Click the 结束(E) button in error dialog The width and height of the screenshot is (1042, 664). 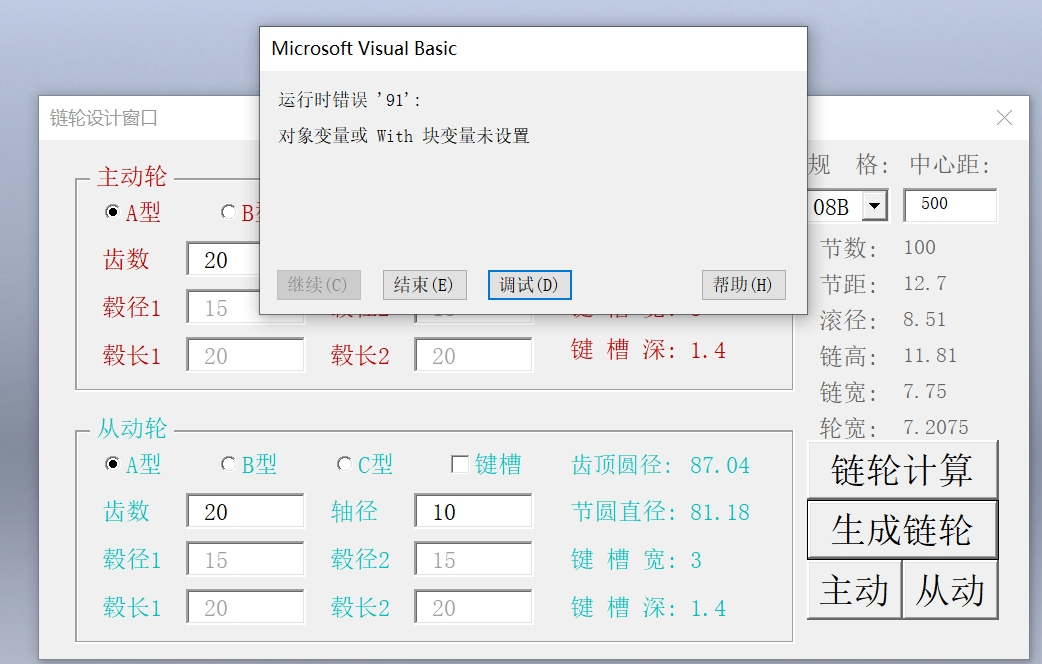pyautogui.click(x=425, y=285)
